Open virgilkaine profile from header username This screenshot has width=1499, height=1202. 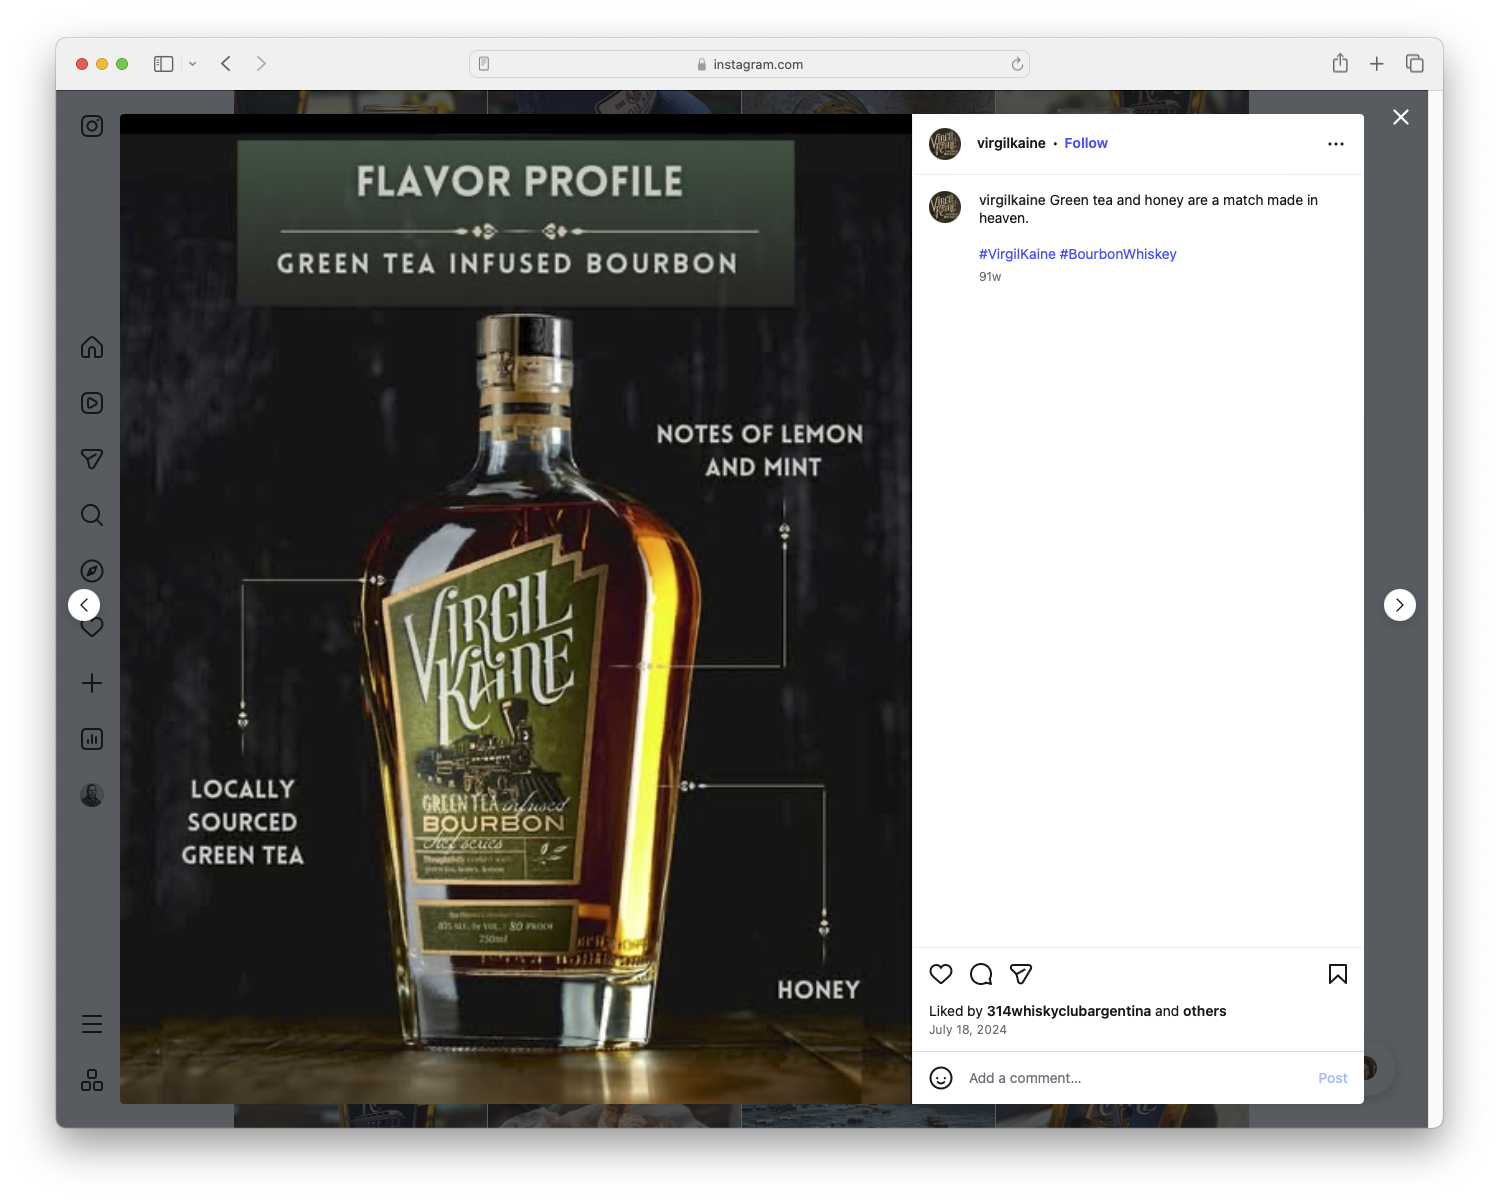coord(1011,143)
